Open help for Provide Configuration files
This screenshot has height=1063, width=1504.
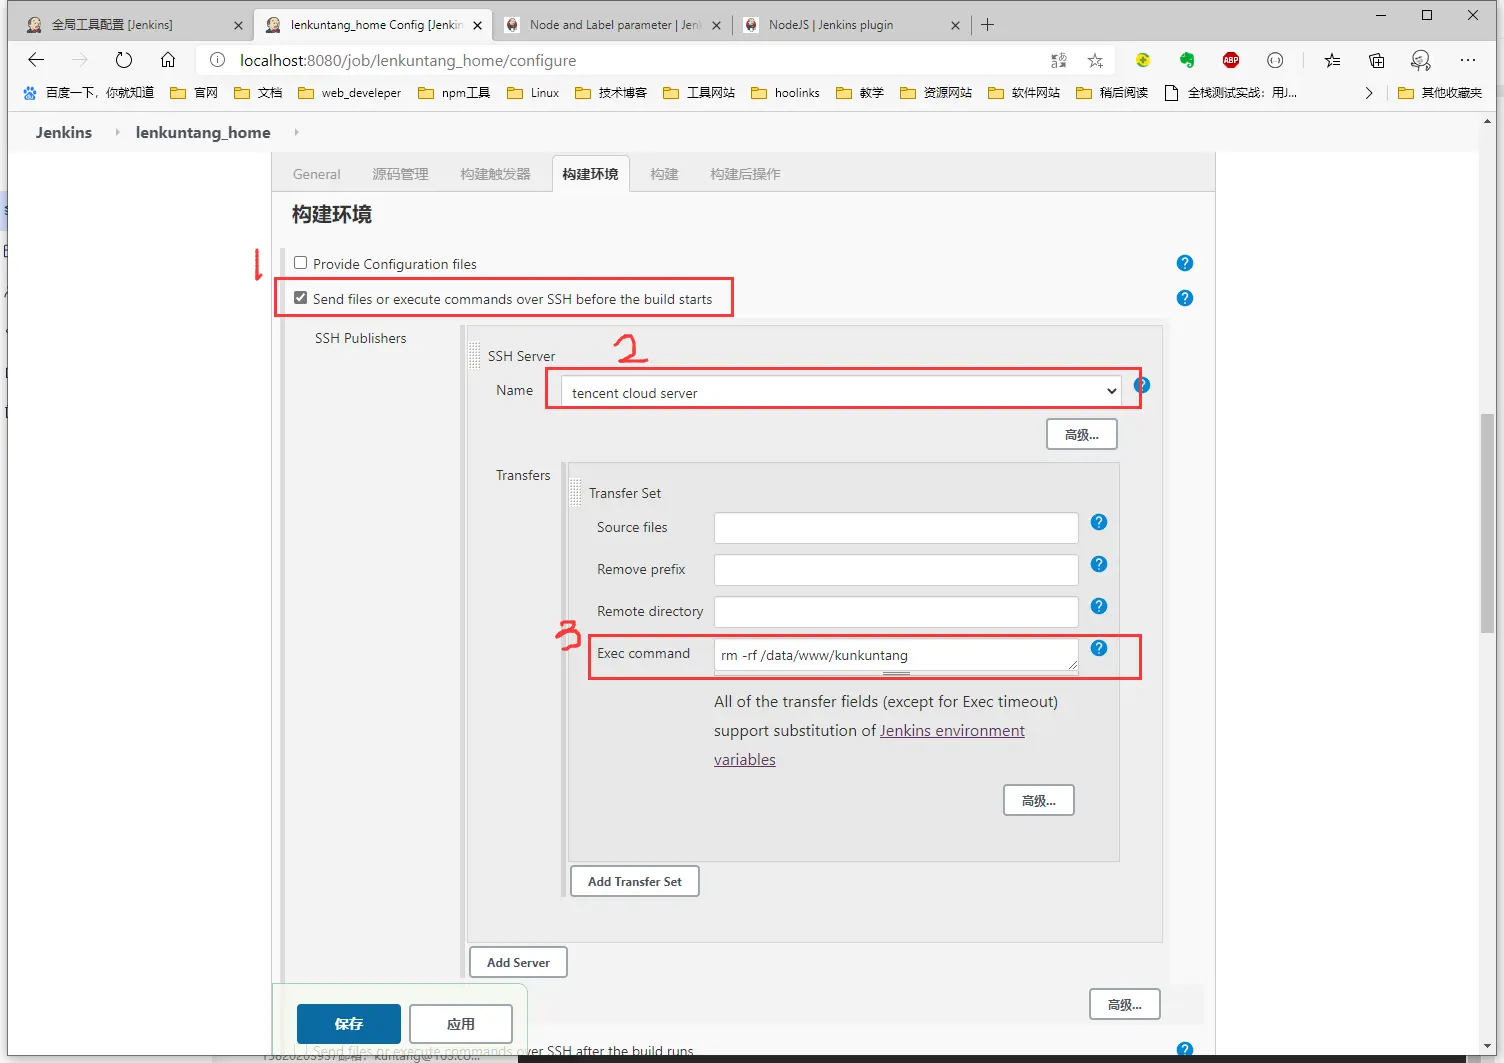click(x=1185, y=263)
